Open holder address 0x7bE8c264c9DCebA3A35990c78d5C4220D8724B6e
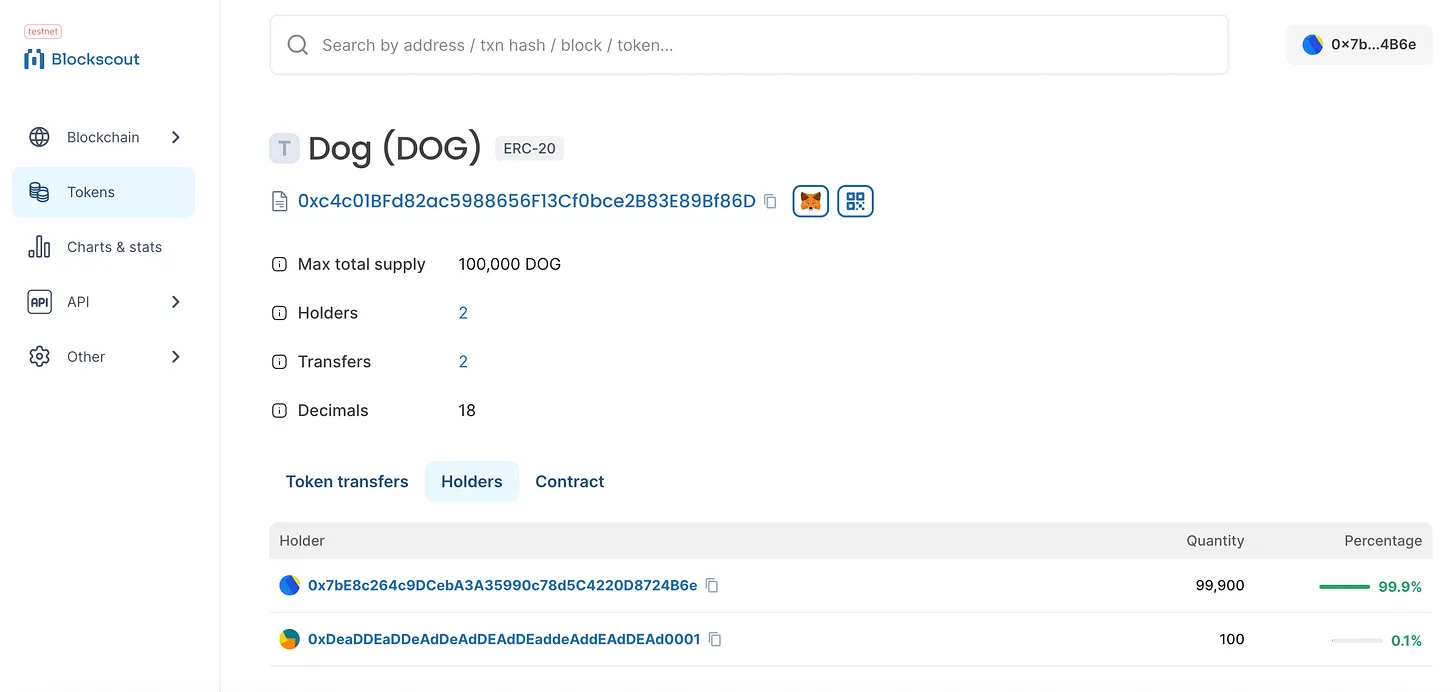 coord(502,586)
